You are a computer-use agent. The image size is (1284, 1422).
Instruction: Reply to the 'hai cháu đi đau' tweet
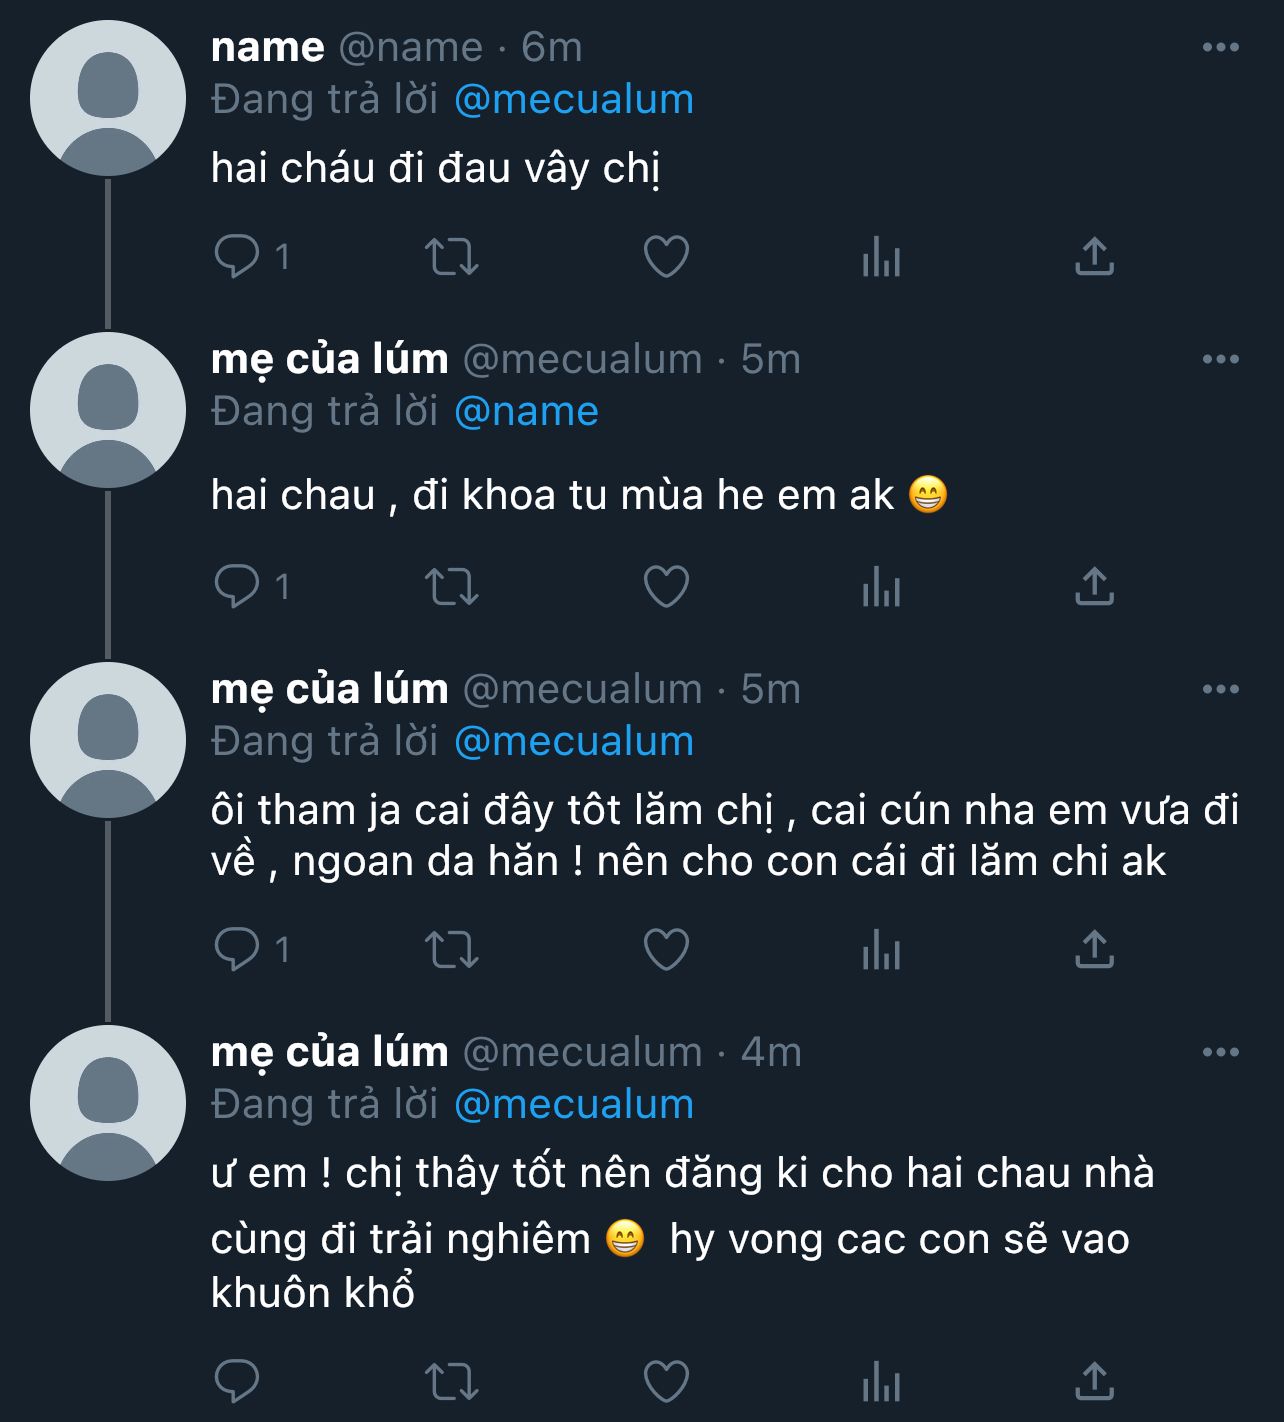click(237, 256)
